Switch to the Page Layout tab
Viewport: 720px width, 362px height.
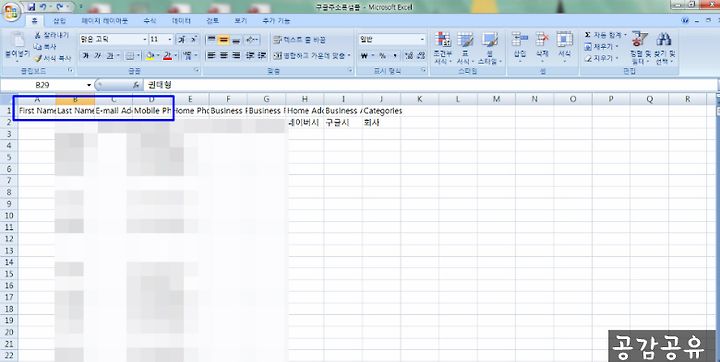click(105, 21)
